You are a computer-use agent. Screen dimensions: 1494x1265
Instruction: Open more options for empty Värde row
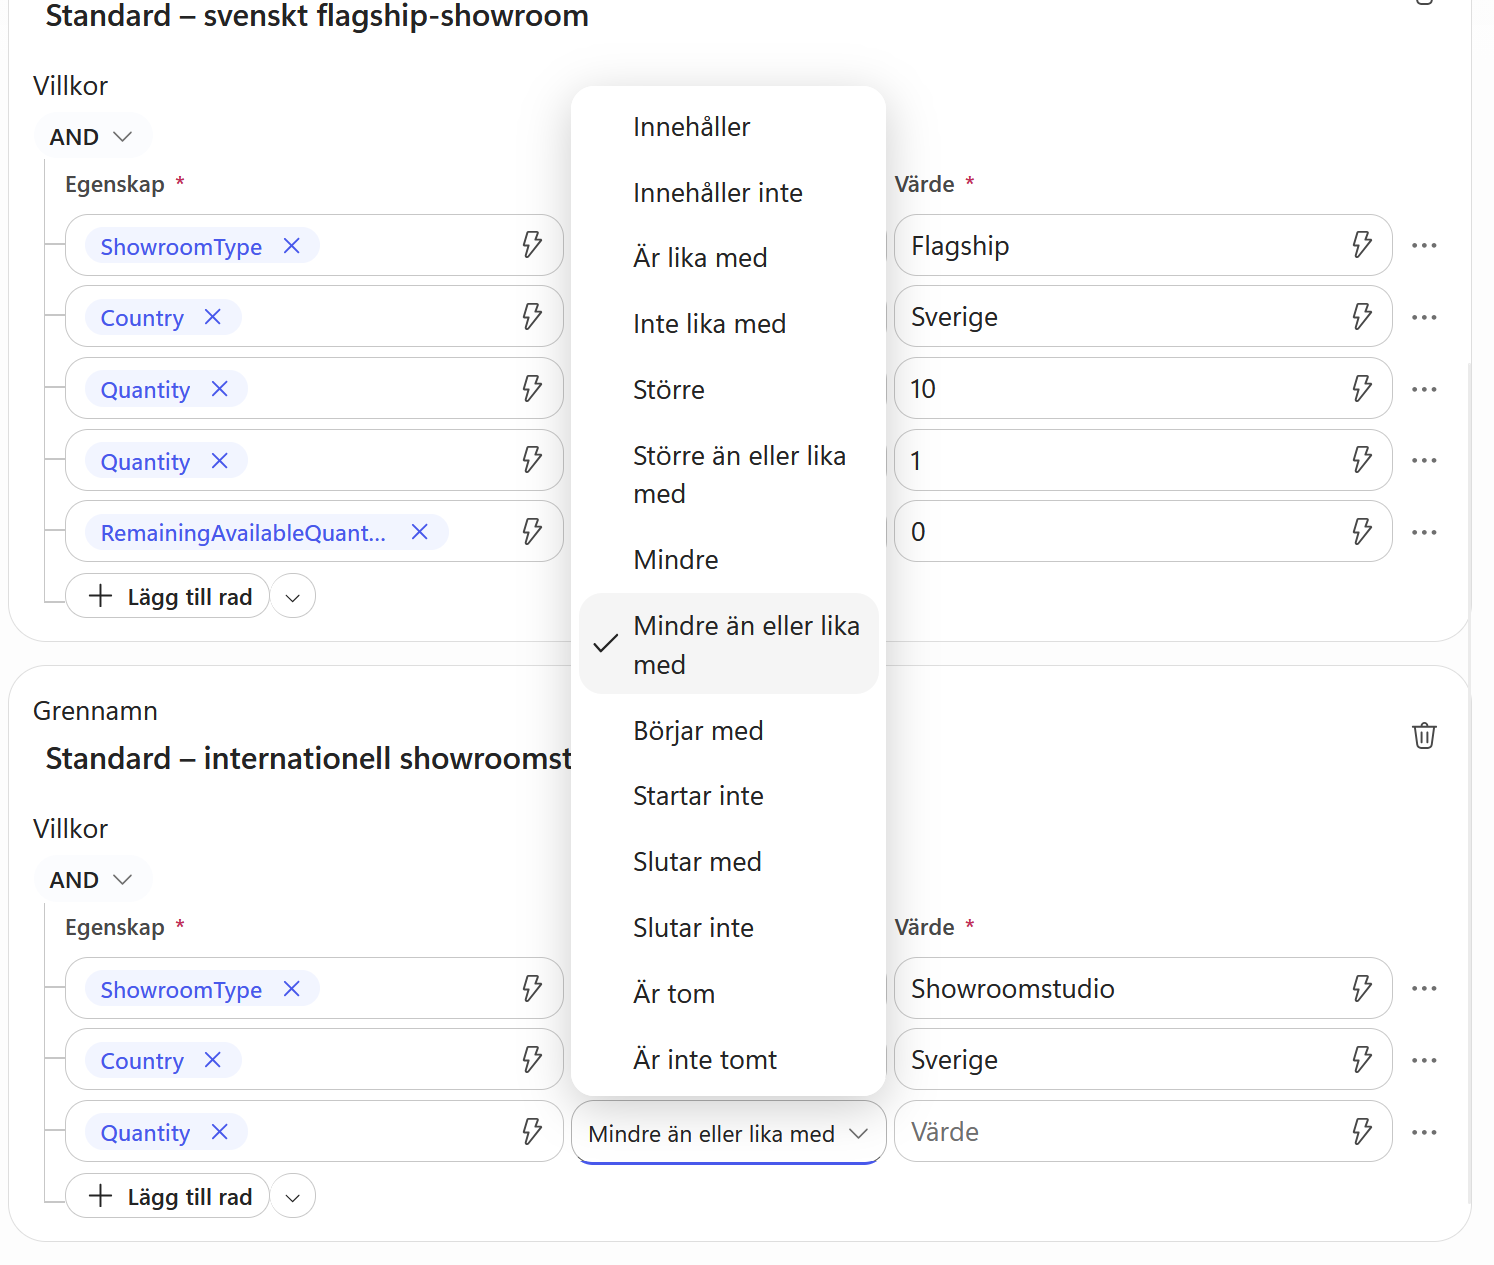(x=1424, y=1132)
